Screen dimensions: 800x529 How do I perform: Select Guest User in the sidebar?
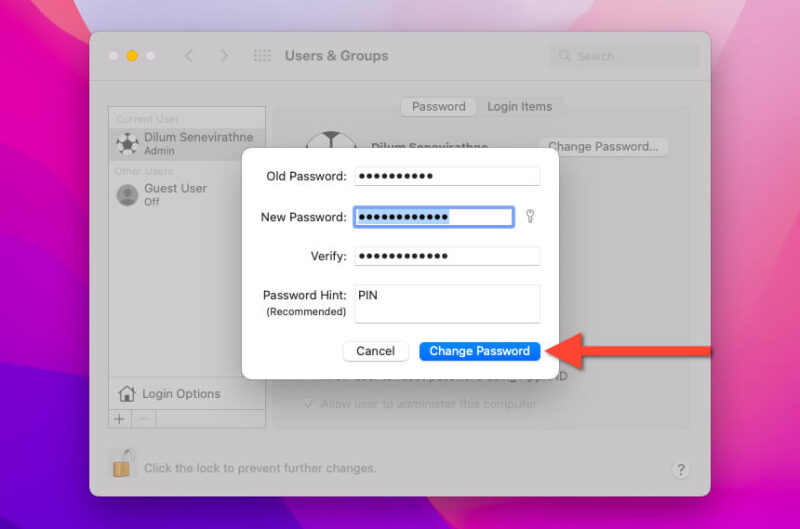click(x=176, y=194)
